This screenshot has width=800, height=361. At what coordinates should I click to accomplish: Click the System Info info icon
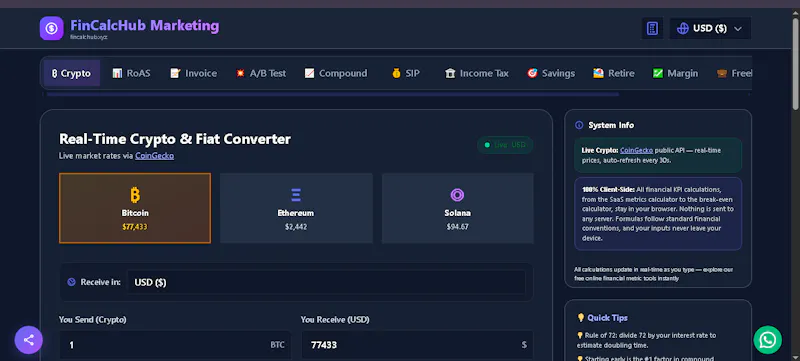579,125
